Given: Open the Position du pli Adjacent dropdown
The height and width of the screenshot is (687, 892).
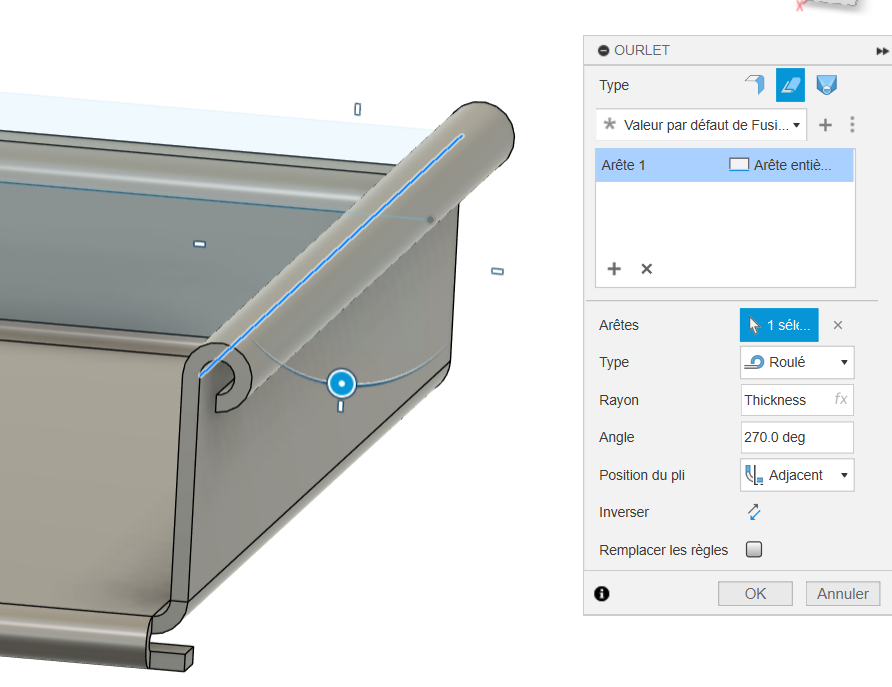Looking at the screenshot, I should 797,475.
